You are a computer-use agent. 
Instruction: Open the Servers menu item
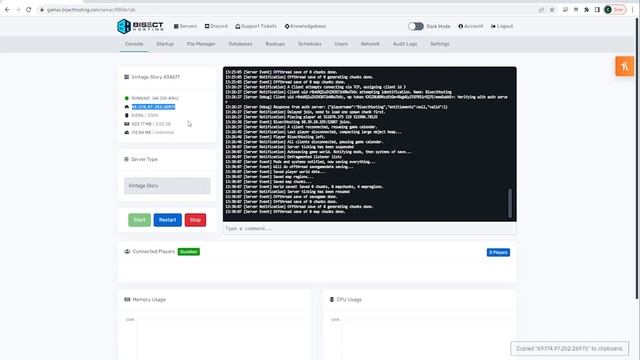(185, 26)
